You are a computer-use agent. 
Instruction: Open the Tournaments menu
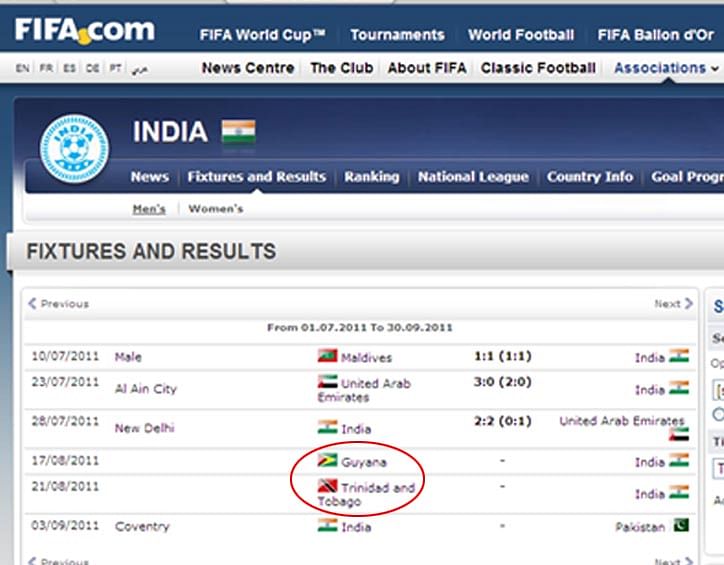(397, 35)
